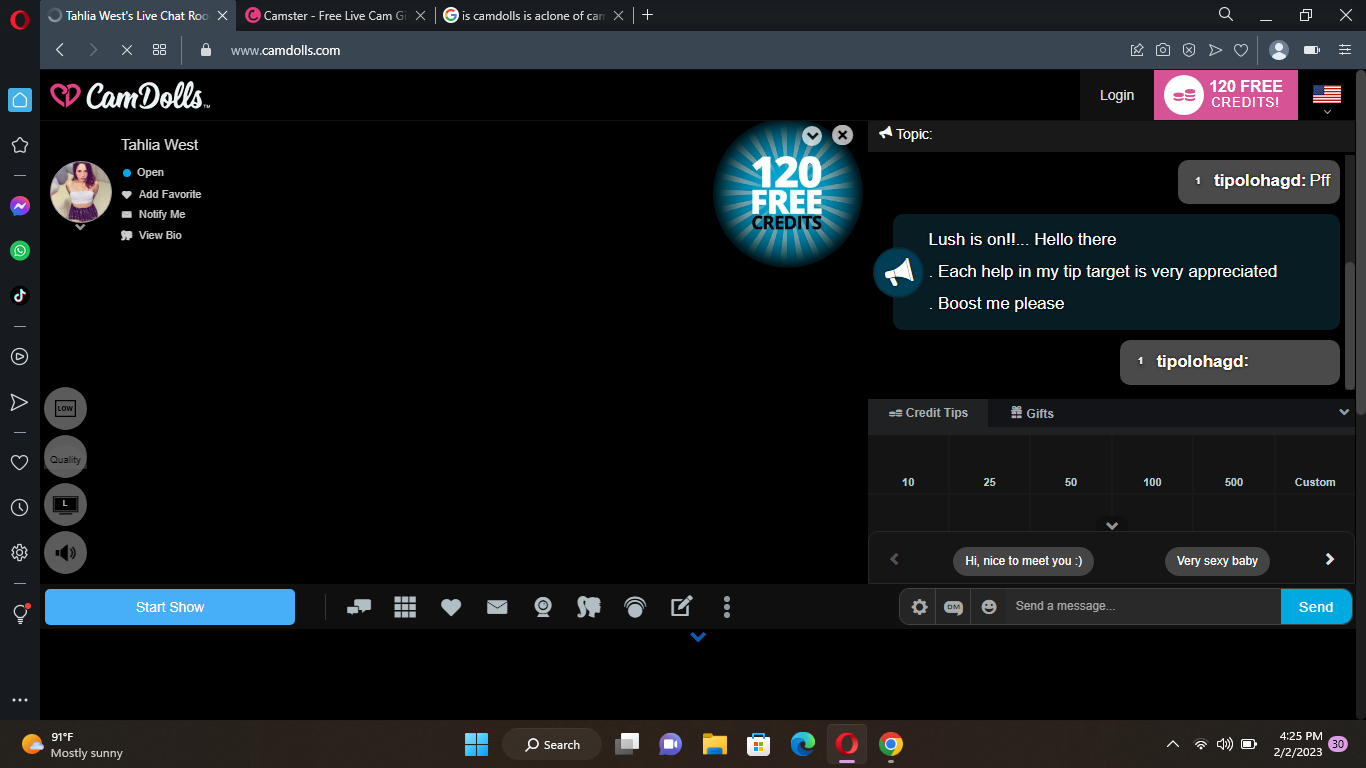Show hidden taskbar tray icons
1366x768 pixels.
click(1173, 744)
